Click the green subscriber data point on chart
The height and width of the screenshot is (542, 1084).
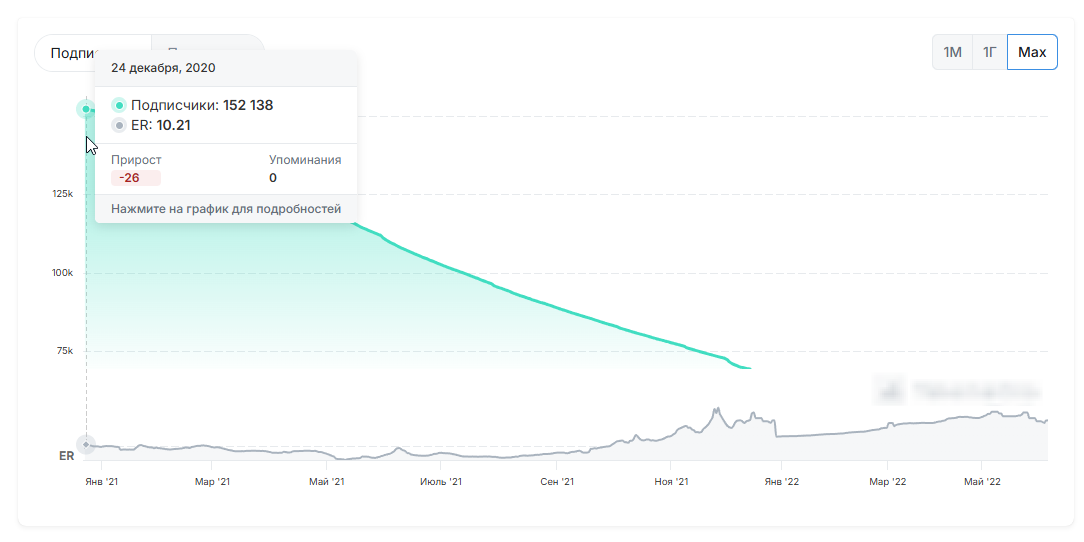(x=87, y=109)
